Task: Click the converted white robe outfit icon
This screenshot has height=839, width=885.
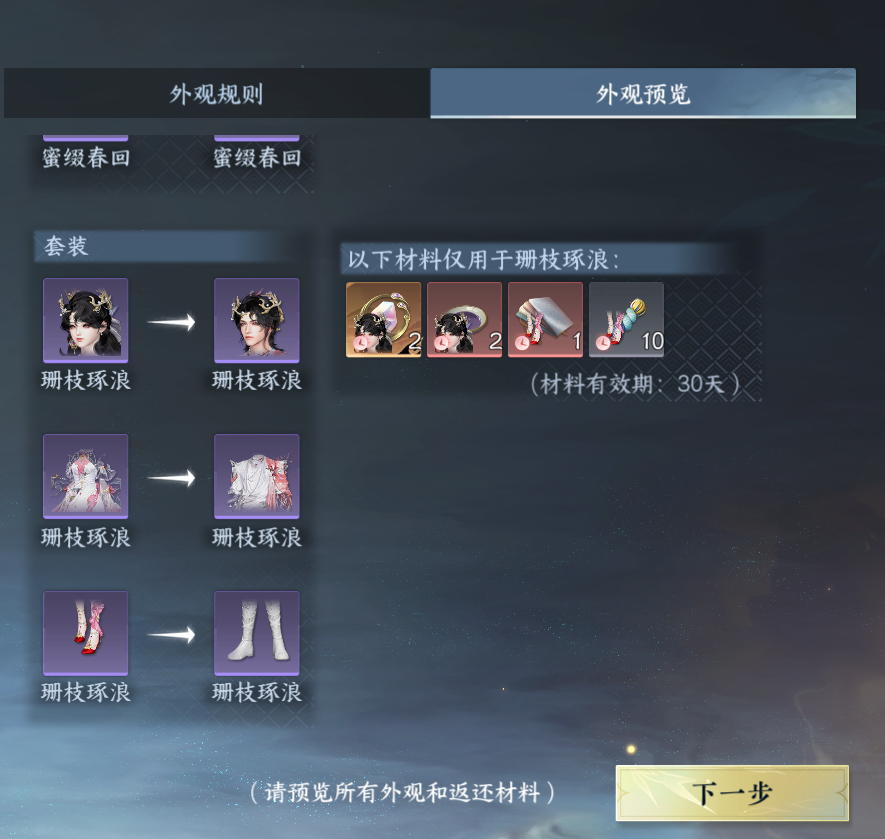Action: tap(257, 476)
